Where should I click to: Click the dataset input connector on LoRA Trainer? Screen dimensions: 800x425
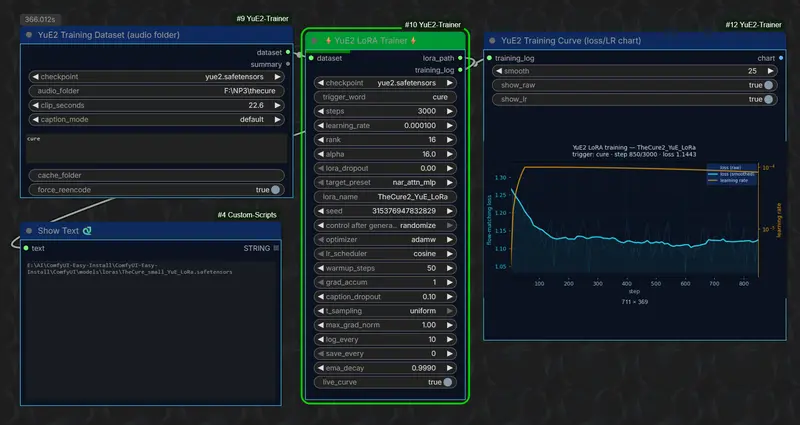point(311,58)
